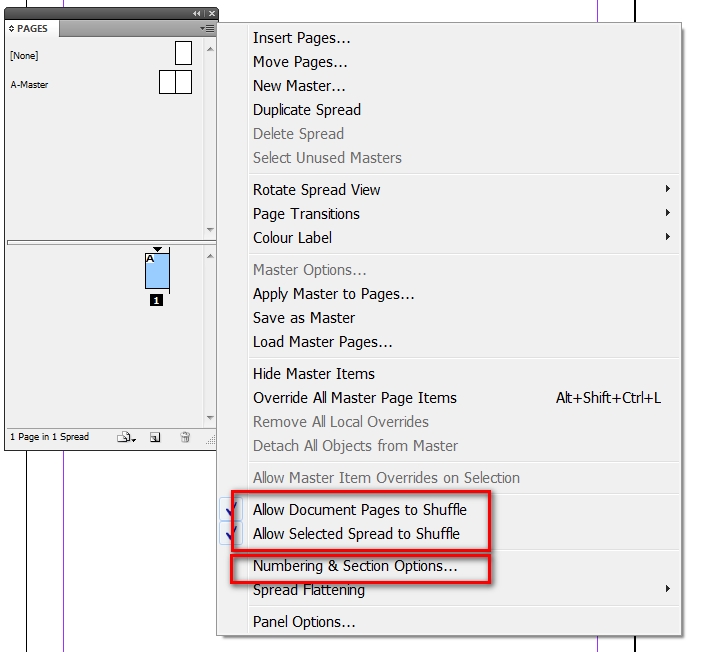Choose Insert Pages from the menu
The width and height of the screenshot is (703, 652).
pyautogui.click(x=301, y=38)
